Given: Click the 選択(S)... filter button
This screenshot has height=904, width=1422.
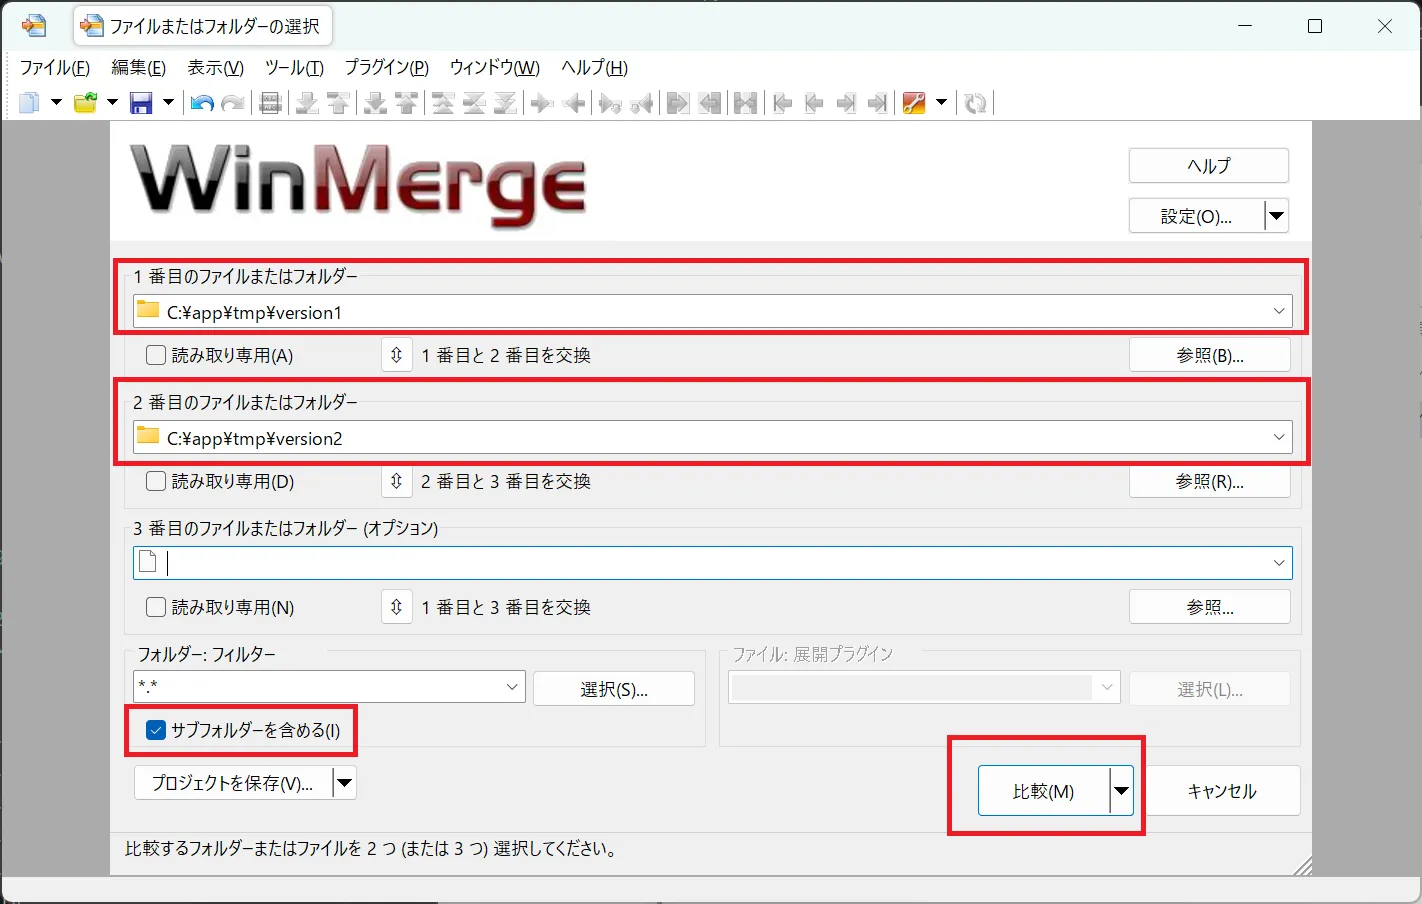Looking at the screenshot, I should [614, 689].
